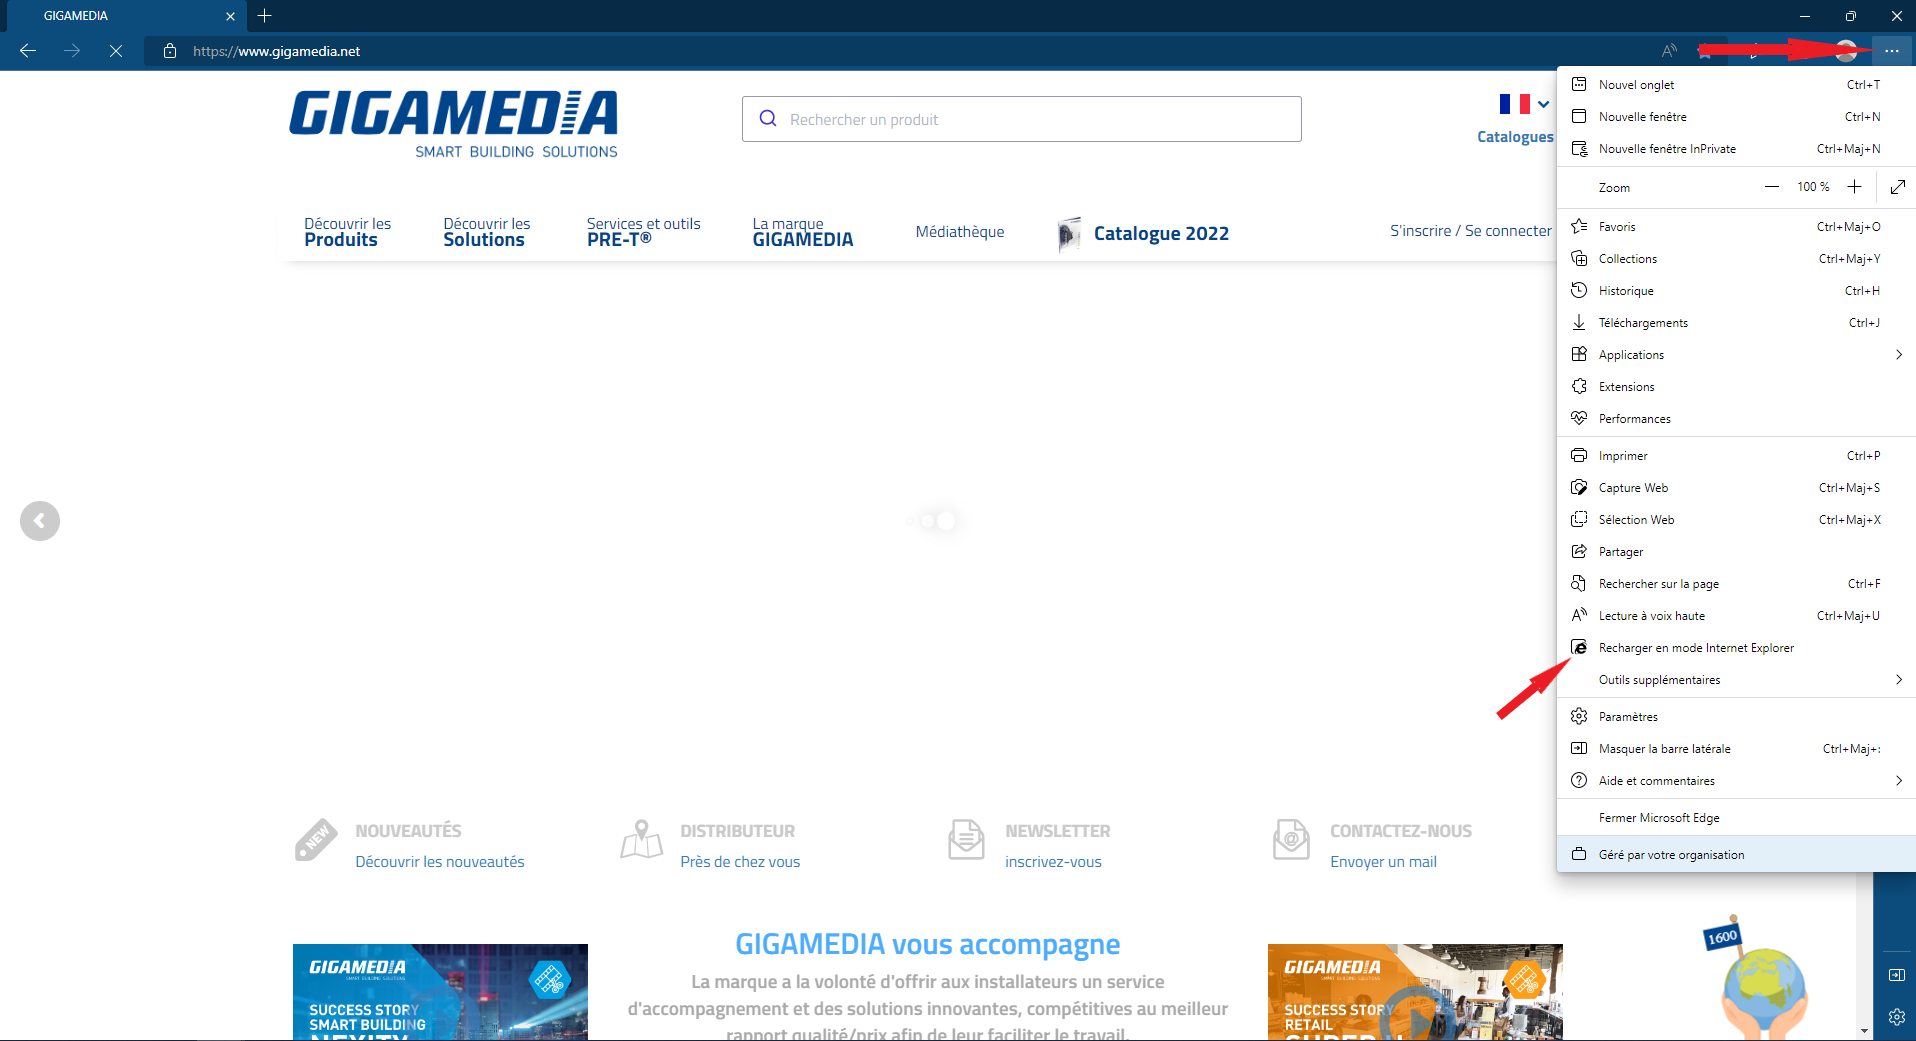Choose Sélection Web from the menu
The height and width of the screenshot is (1041, 1916).
(x=1736, y=520)
